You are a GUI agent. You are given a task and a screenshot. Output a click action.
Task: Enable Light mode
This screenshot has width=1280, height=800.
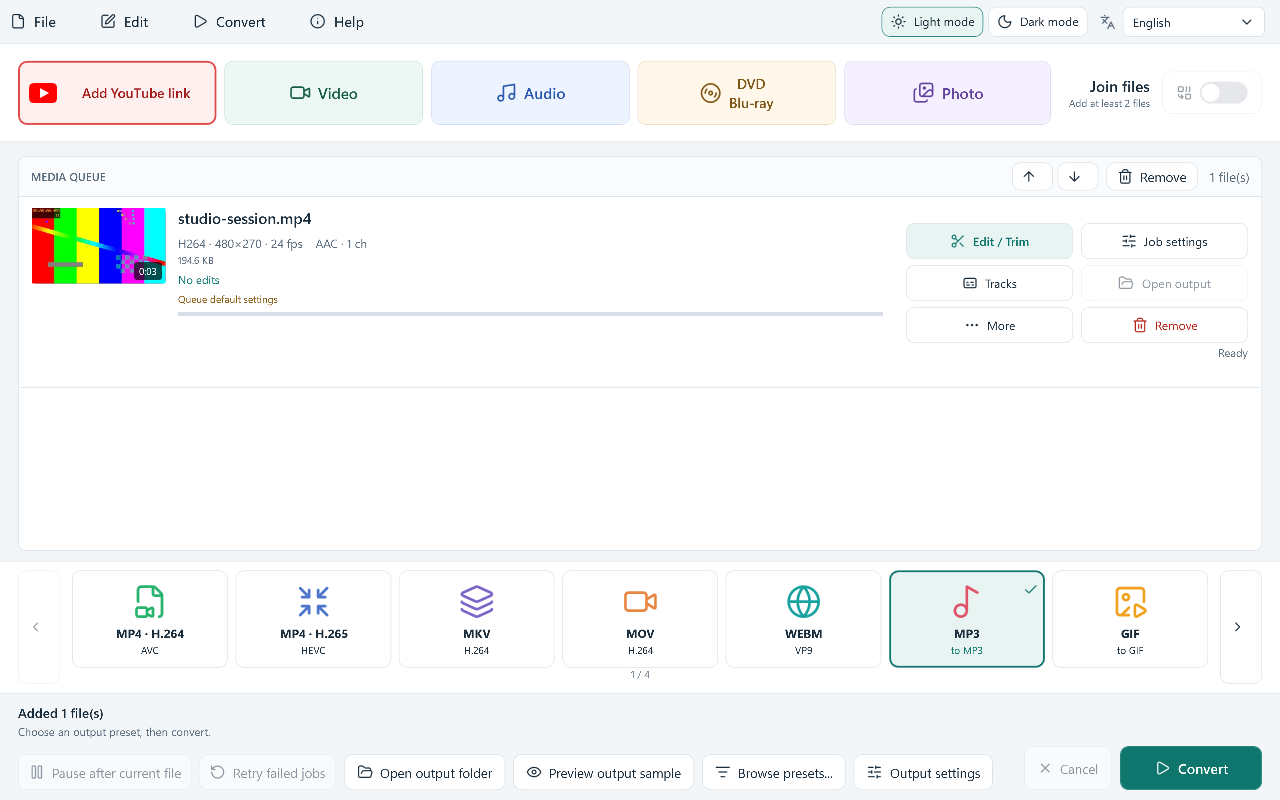(x=932, y=22)
